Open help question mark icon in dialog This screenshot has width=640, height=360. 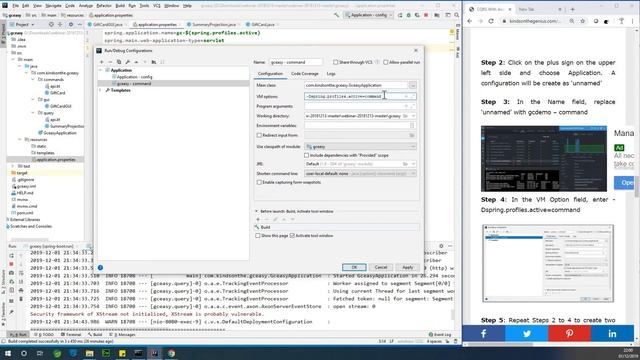100,268
